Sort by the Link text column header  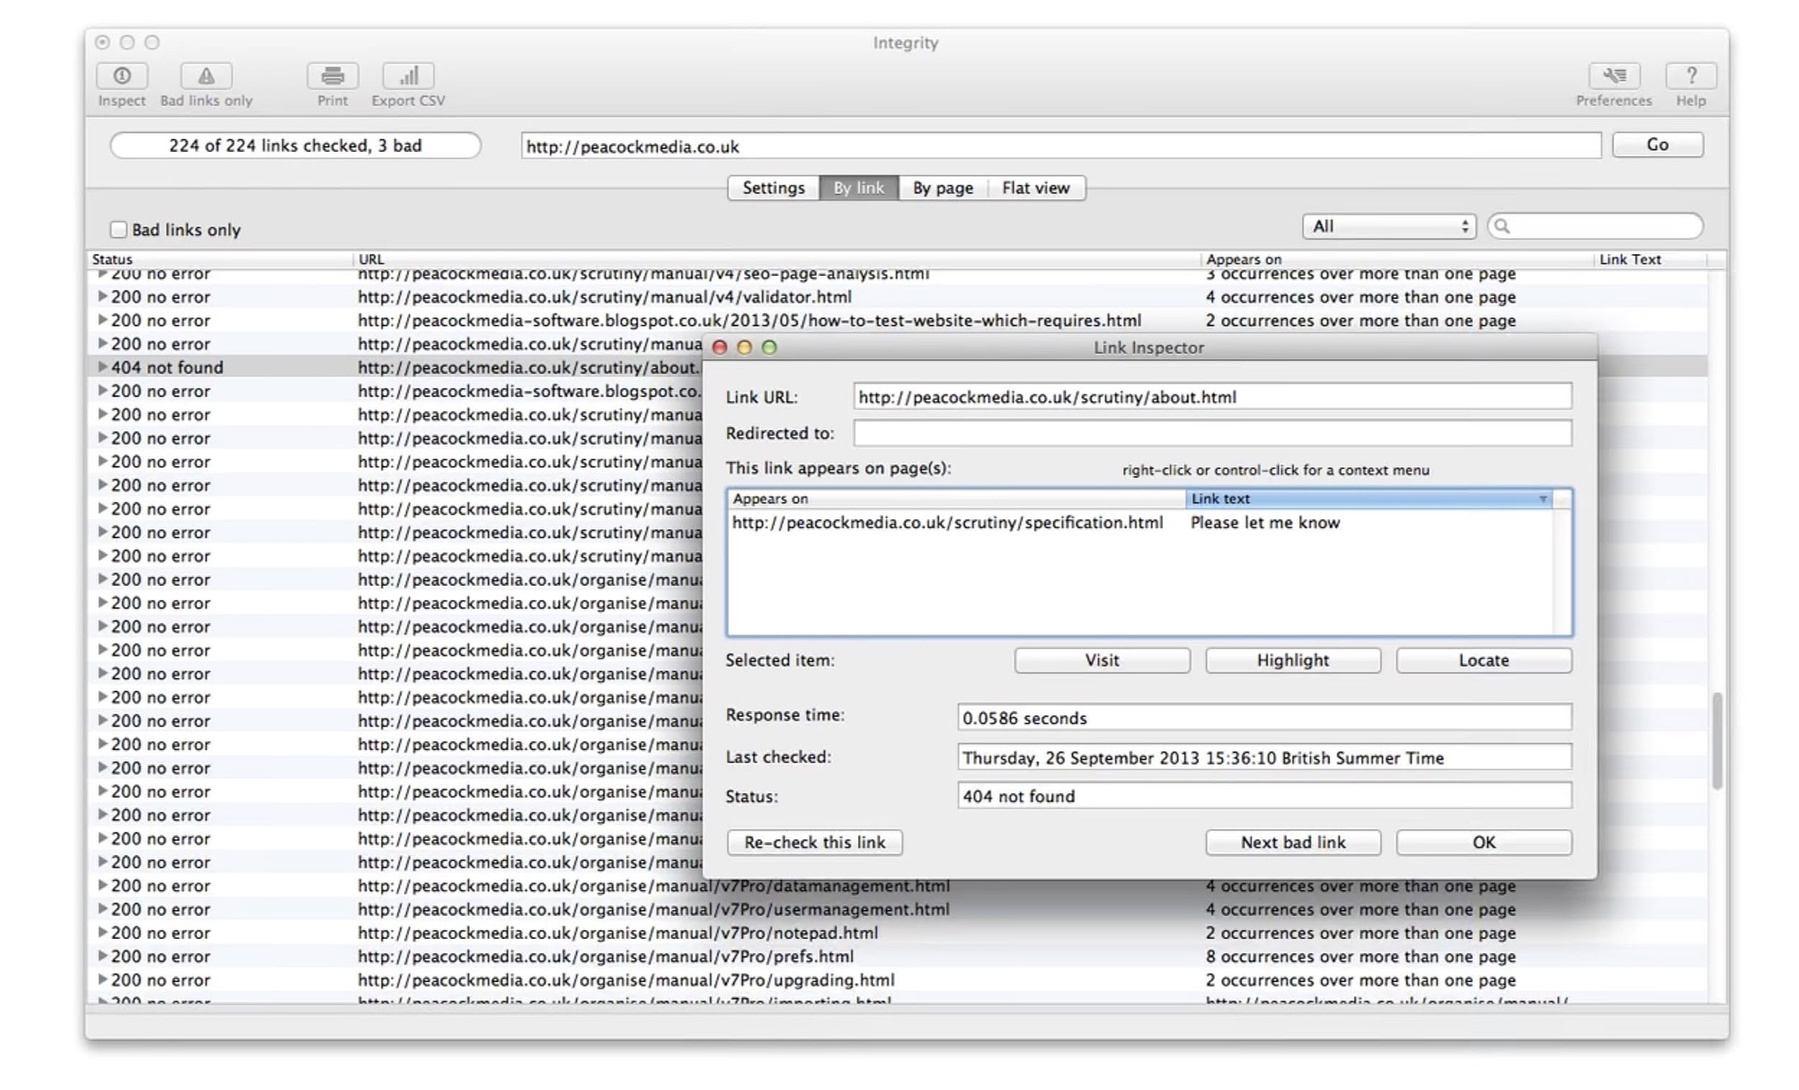[1368, 499]
